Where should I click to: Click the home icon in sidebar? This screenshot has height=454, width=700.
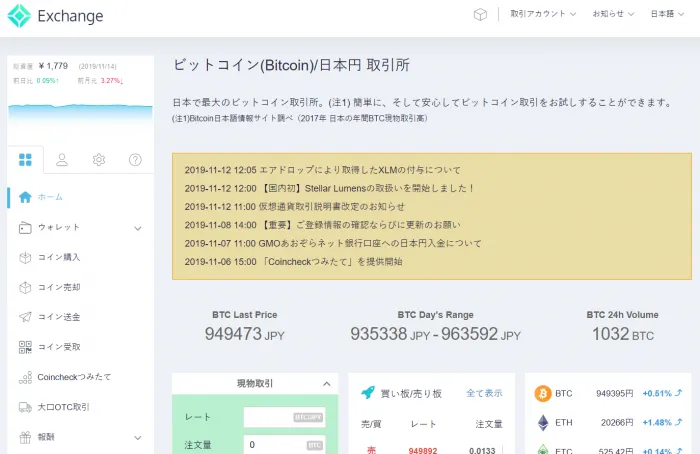click(x=25, y=197)
